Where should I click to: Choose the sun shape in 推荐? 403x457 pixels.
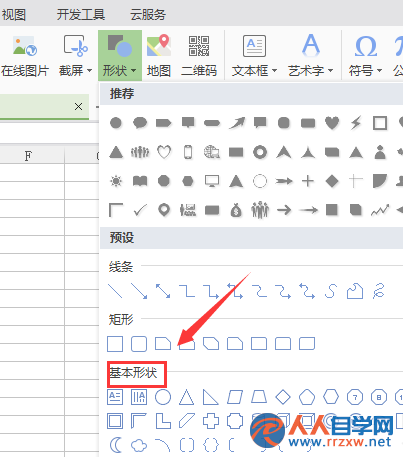tap(116, 181)
